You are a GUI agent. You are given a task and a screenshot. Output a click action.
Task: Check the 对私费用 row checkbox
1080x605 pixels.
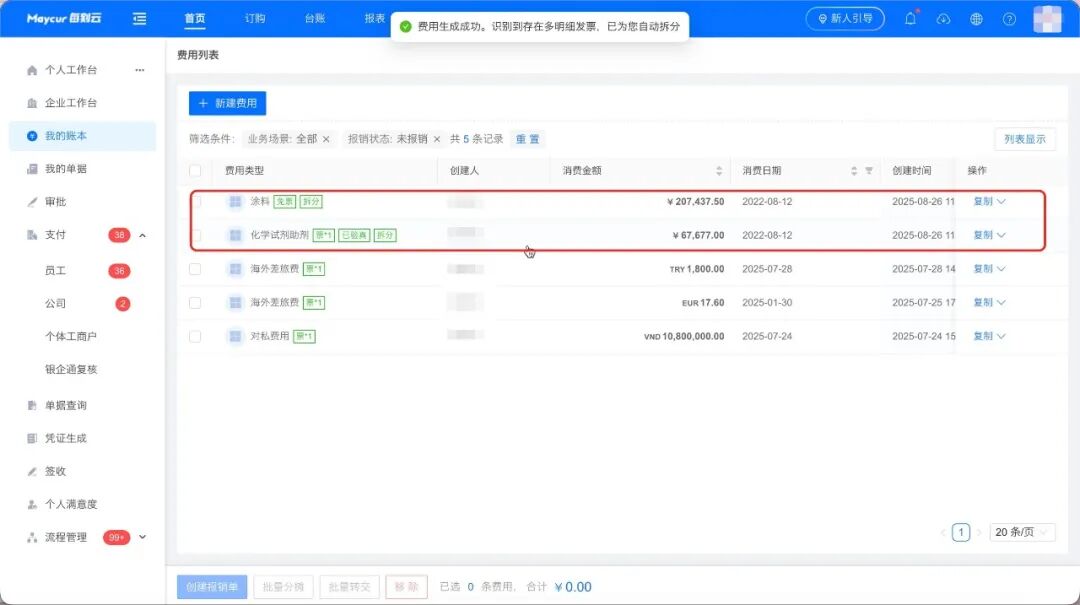tap(195, 336)
